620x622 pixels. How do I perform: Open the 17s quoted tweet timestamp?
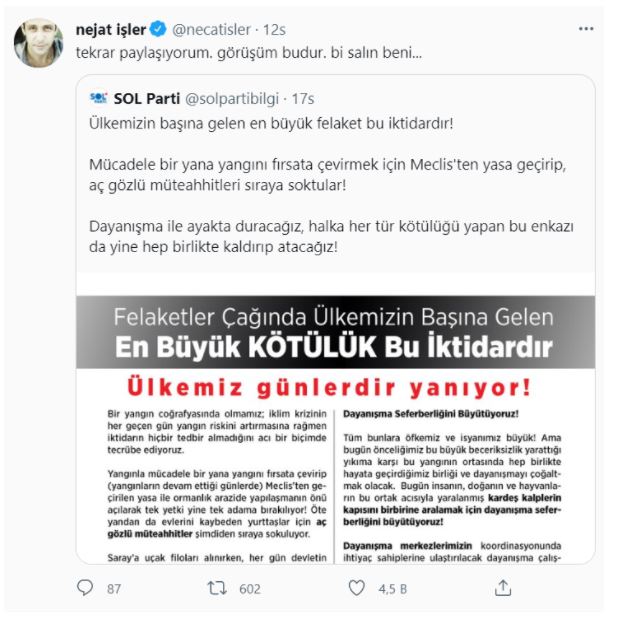point(303,99)
